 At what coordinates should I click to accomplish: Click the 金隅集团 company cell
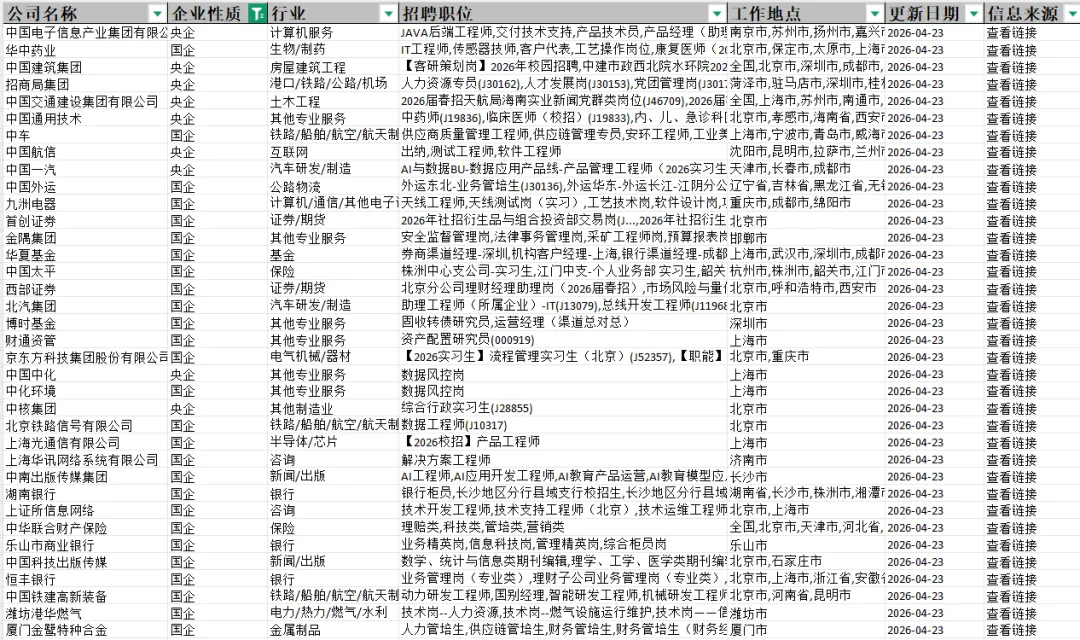[x=85, y=238]
